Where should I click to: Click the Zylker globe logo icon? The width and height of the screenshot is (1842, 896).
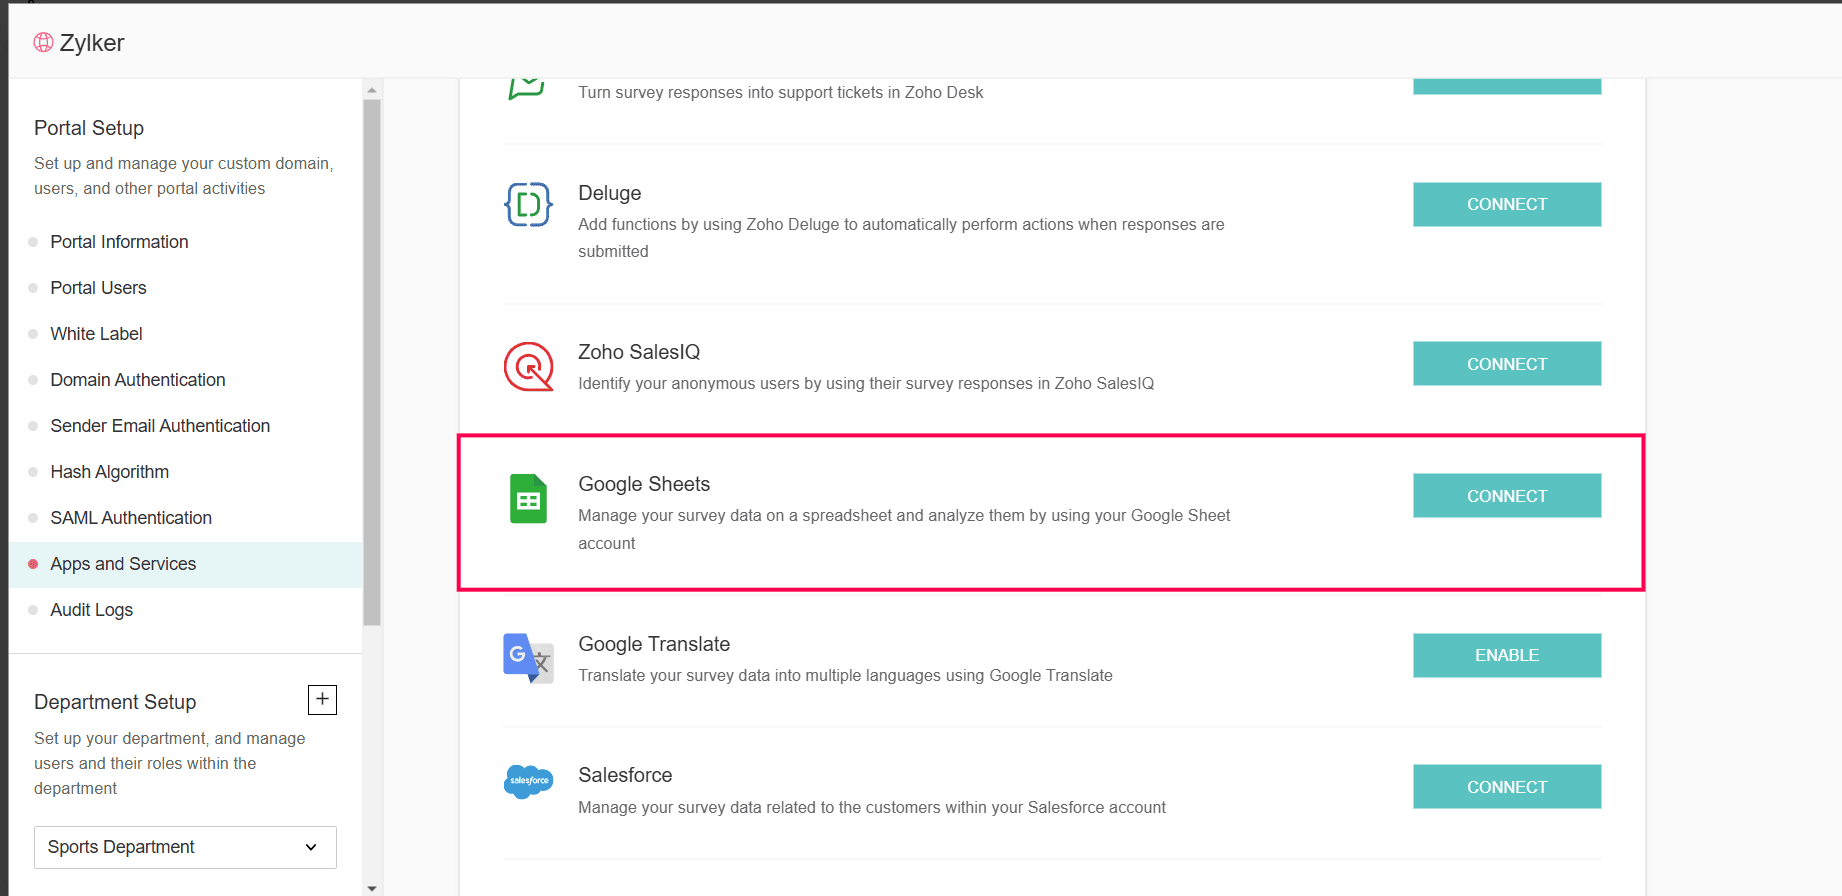43,42
